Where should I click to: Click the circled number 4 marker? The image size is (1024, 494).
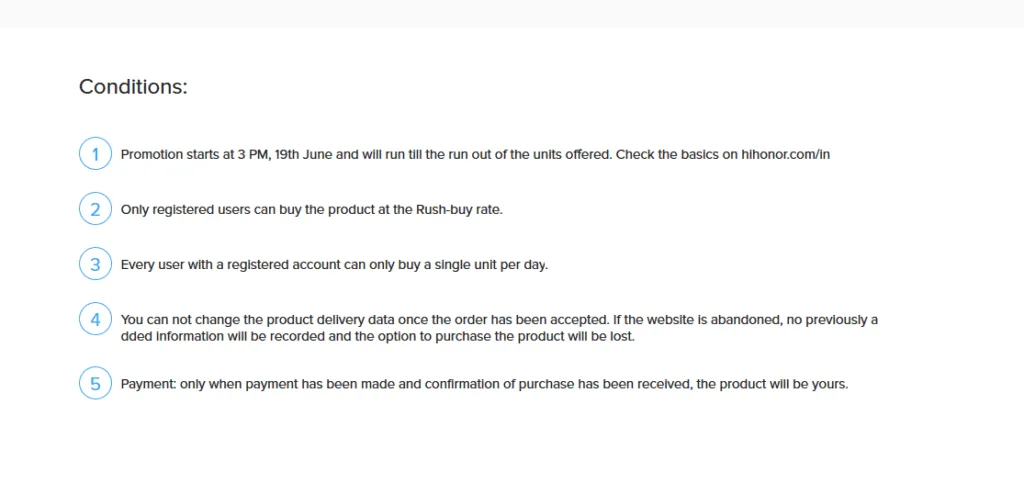[95, 320]
